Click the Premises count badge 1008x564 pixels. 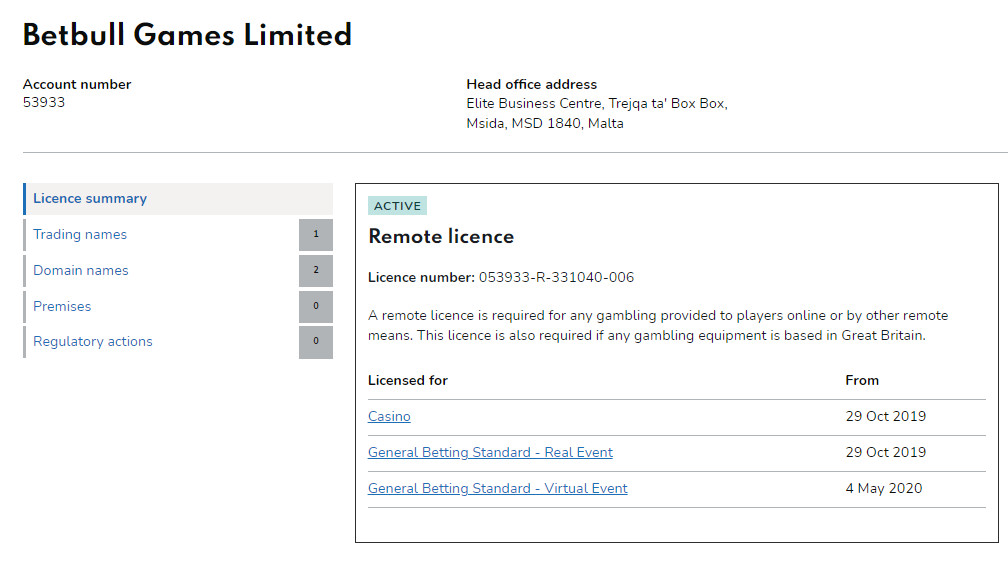click(316, 307)
